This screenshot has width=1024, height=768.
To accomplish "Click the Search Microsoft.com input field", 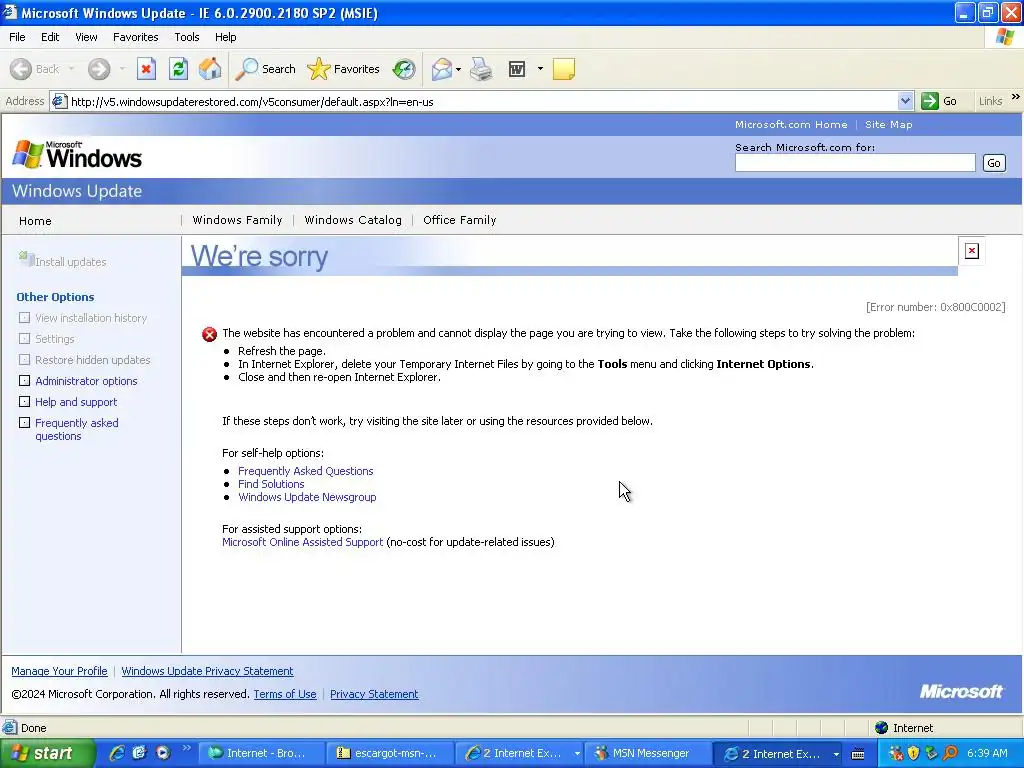I will point(855,163).
